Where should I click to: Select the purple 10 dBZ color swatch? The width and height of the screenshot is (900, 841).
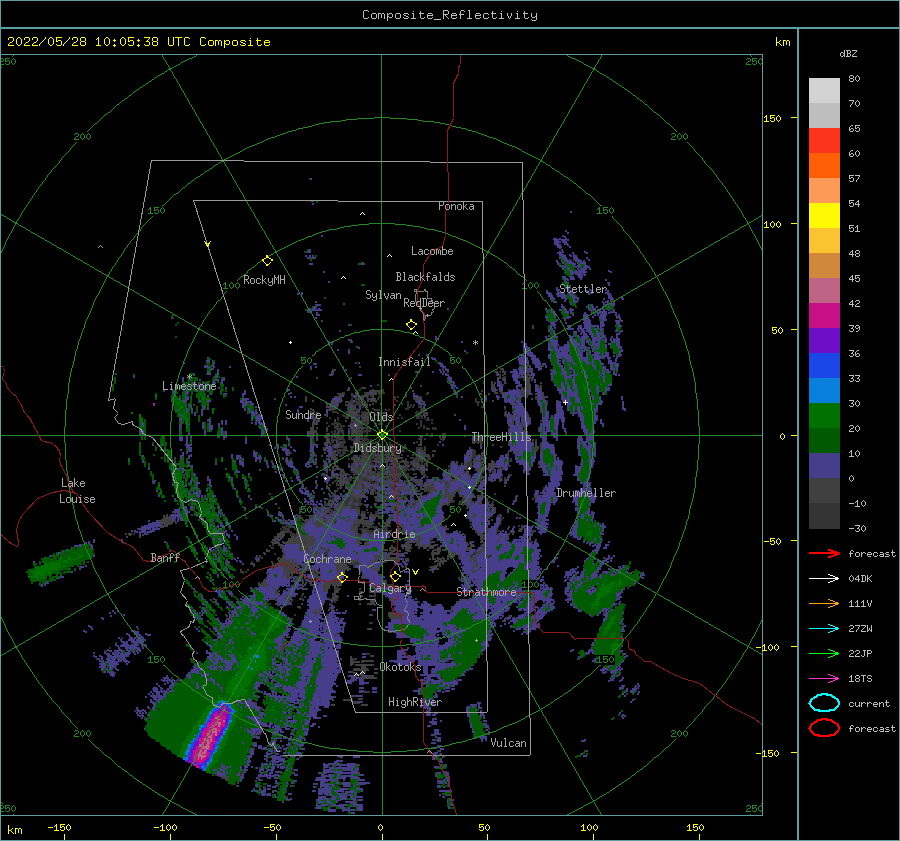pyautogui.click(x=824, y=466)
